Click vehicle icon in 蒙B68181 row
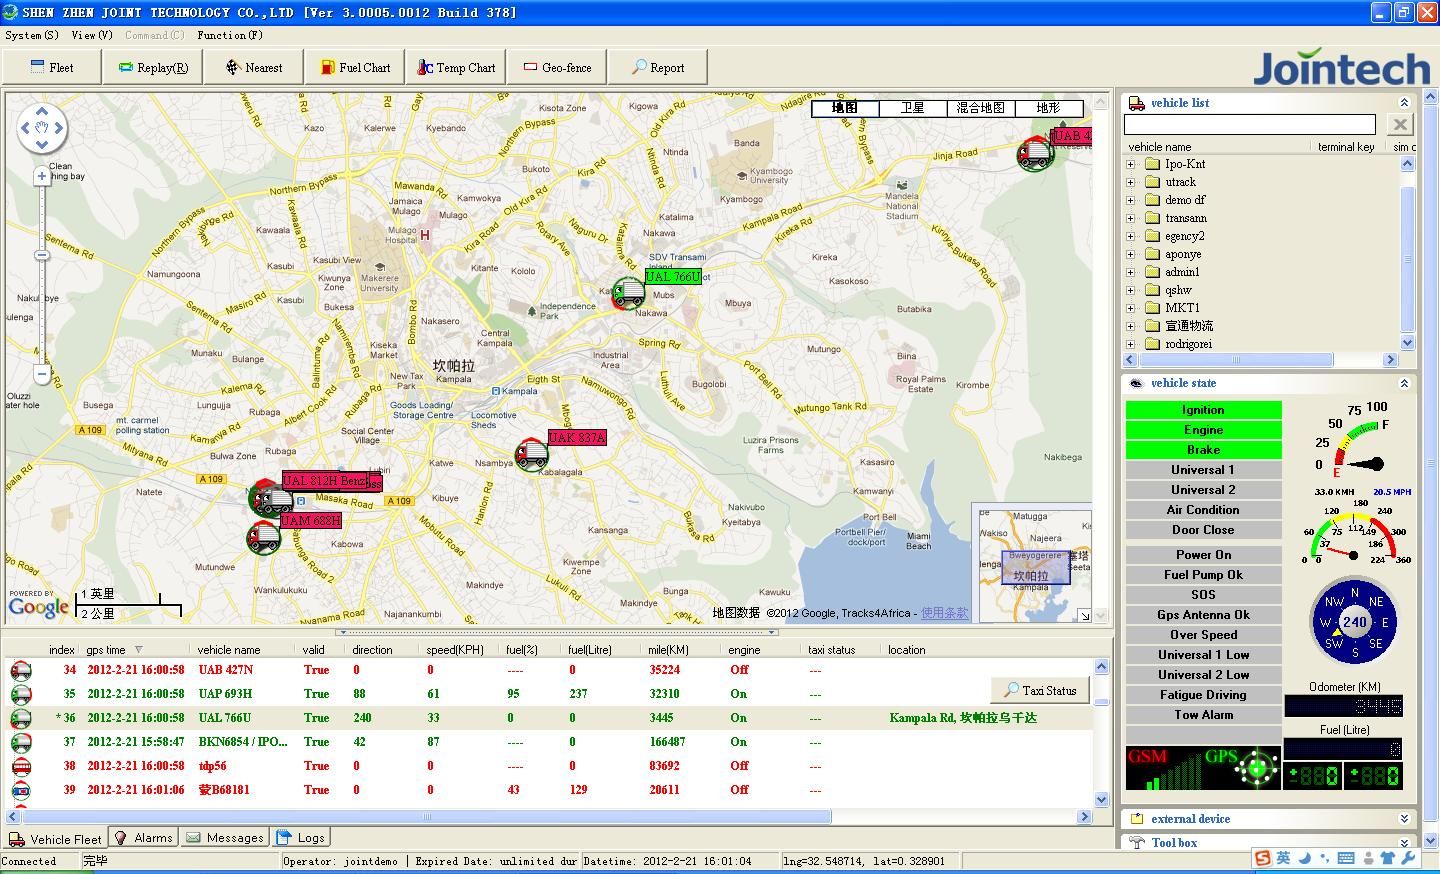1440x874 pixels. pyautogui.click(x=20, y=790)
